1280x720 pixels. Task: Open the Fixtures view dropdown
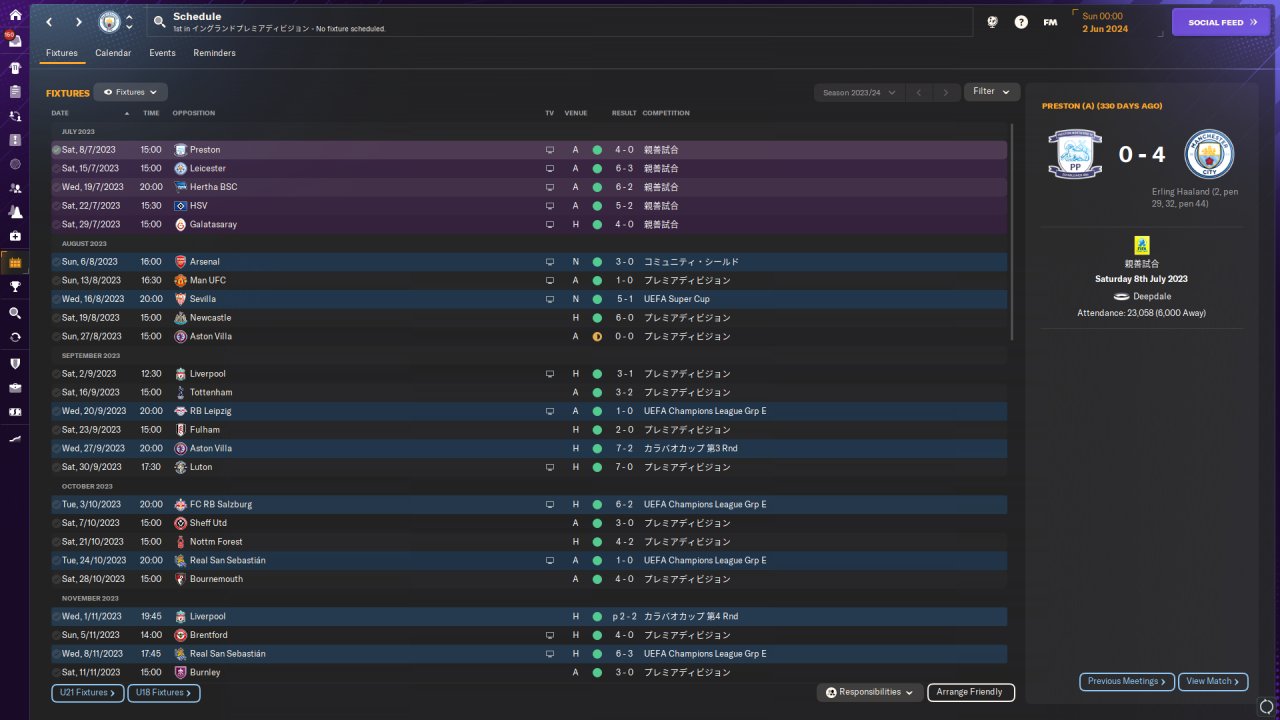coord(130,92)
